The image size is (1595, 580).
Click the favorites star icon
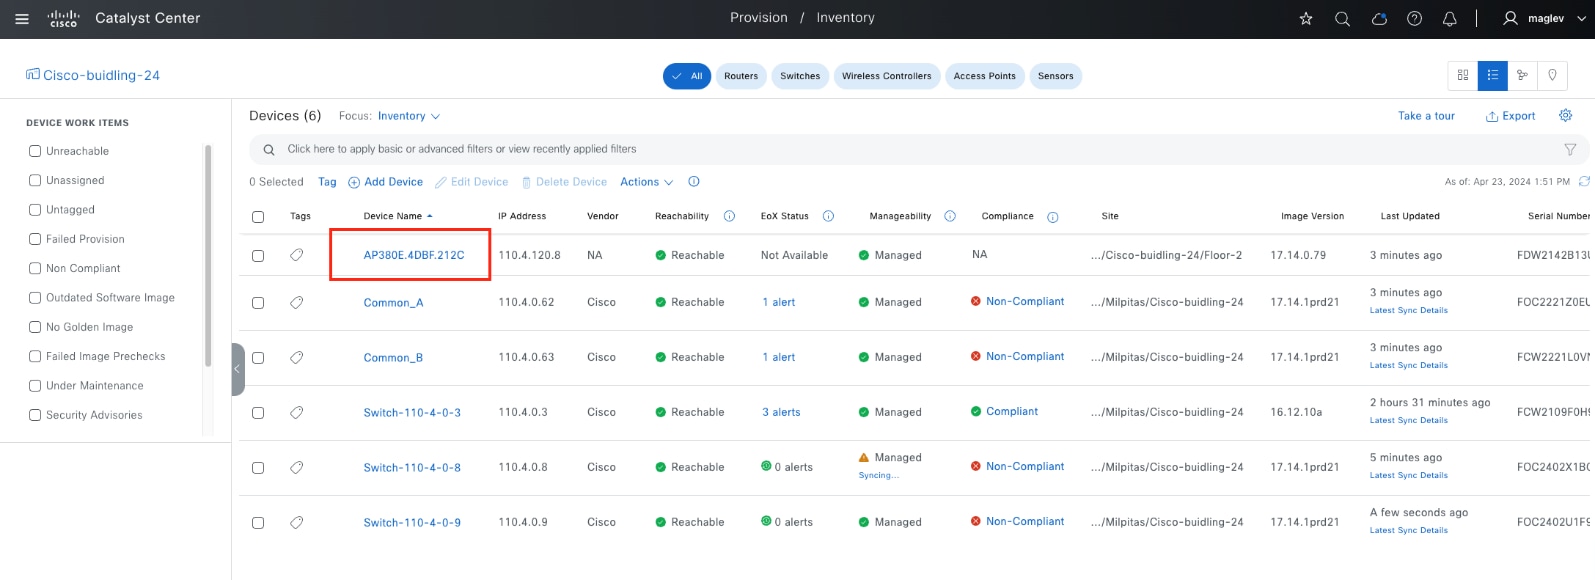tap(1305, 19)
